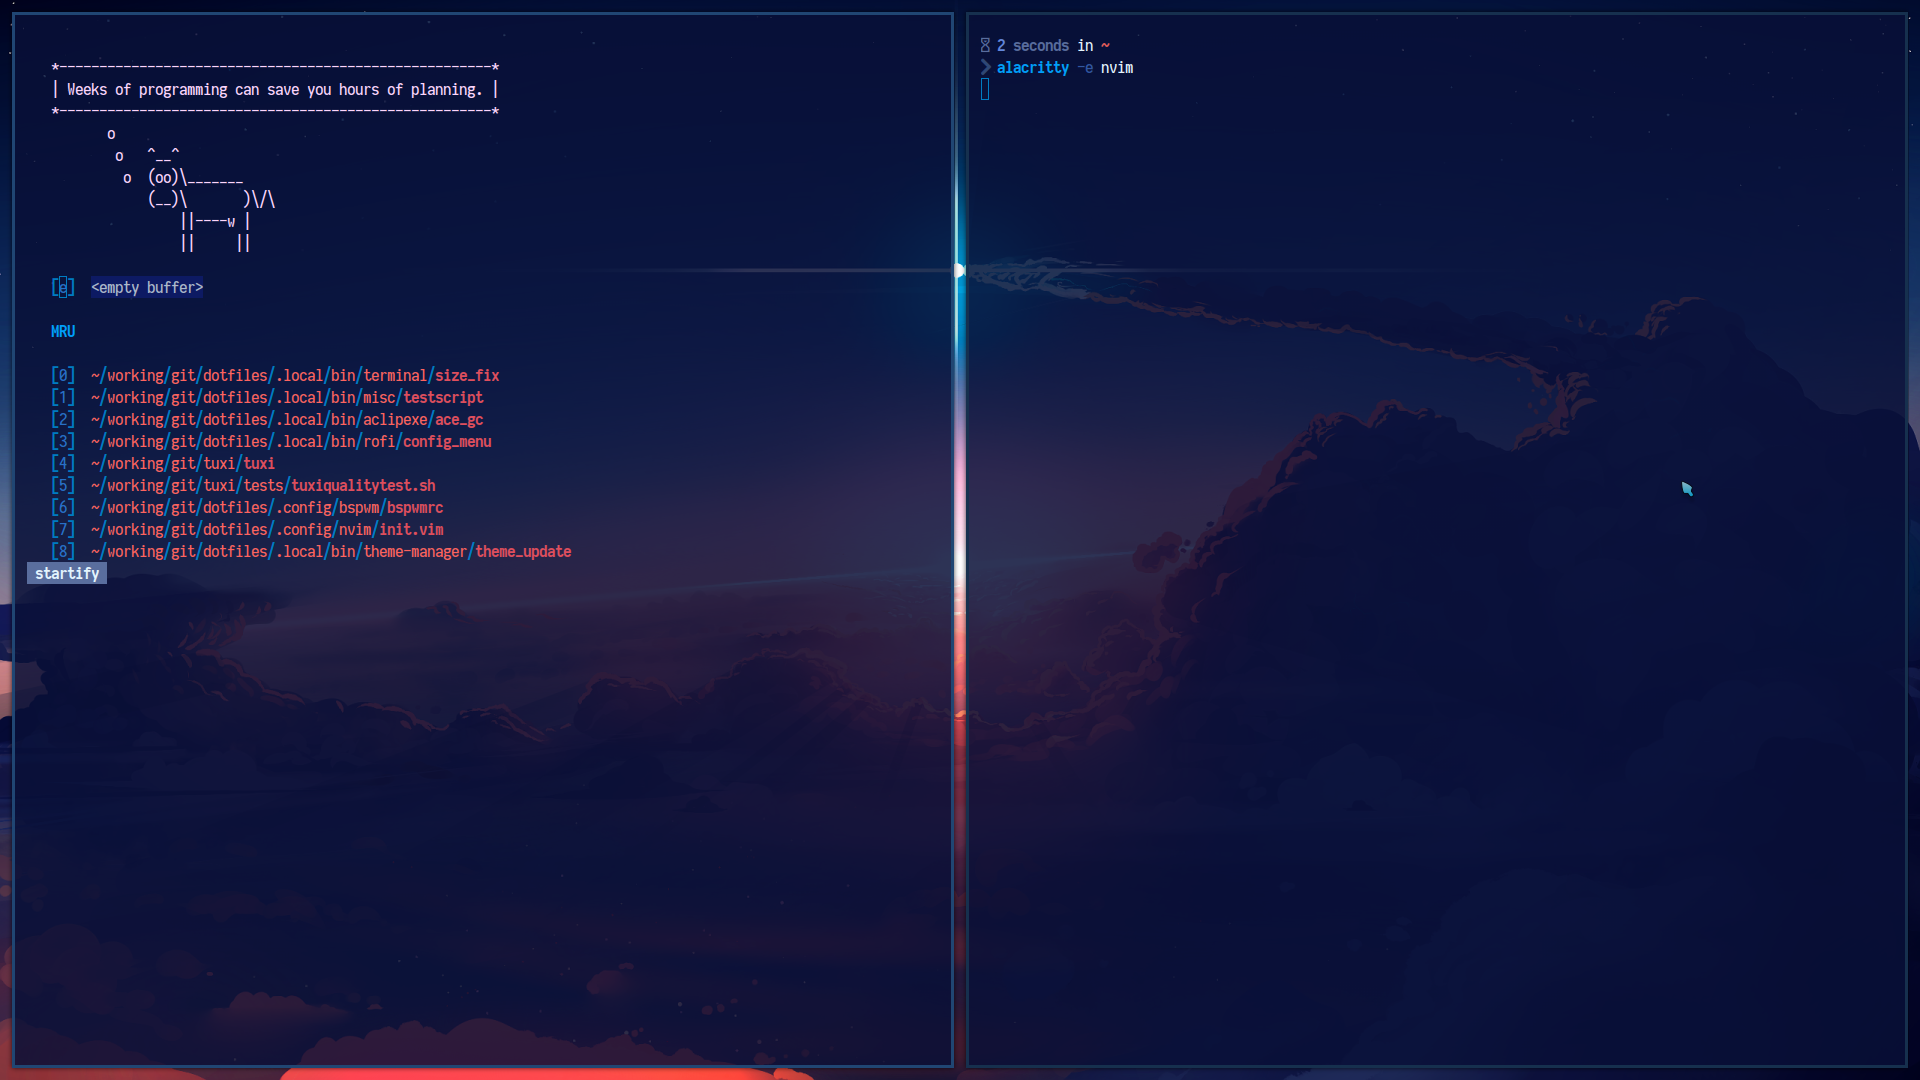Open the ace_gc aclipexe entry
1920x1080 pixels.
(x=287, y=419)
